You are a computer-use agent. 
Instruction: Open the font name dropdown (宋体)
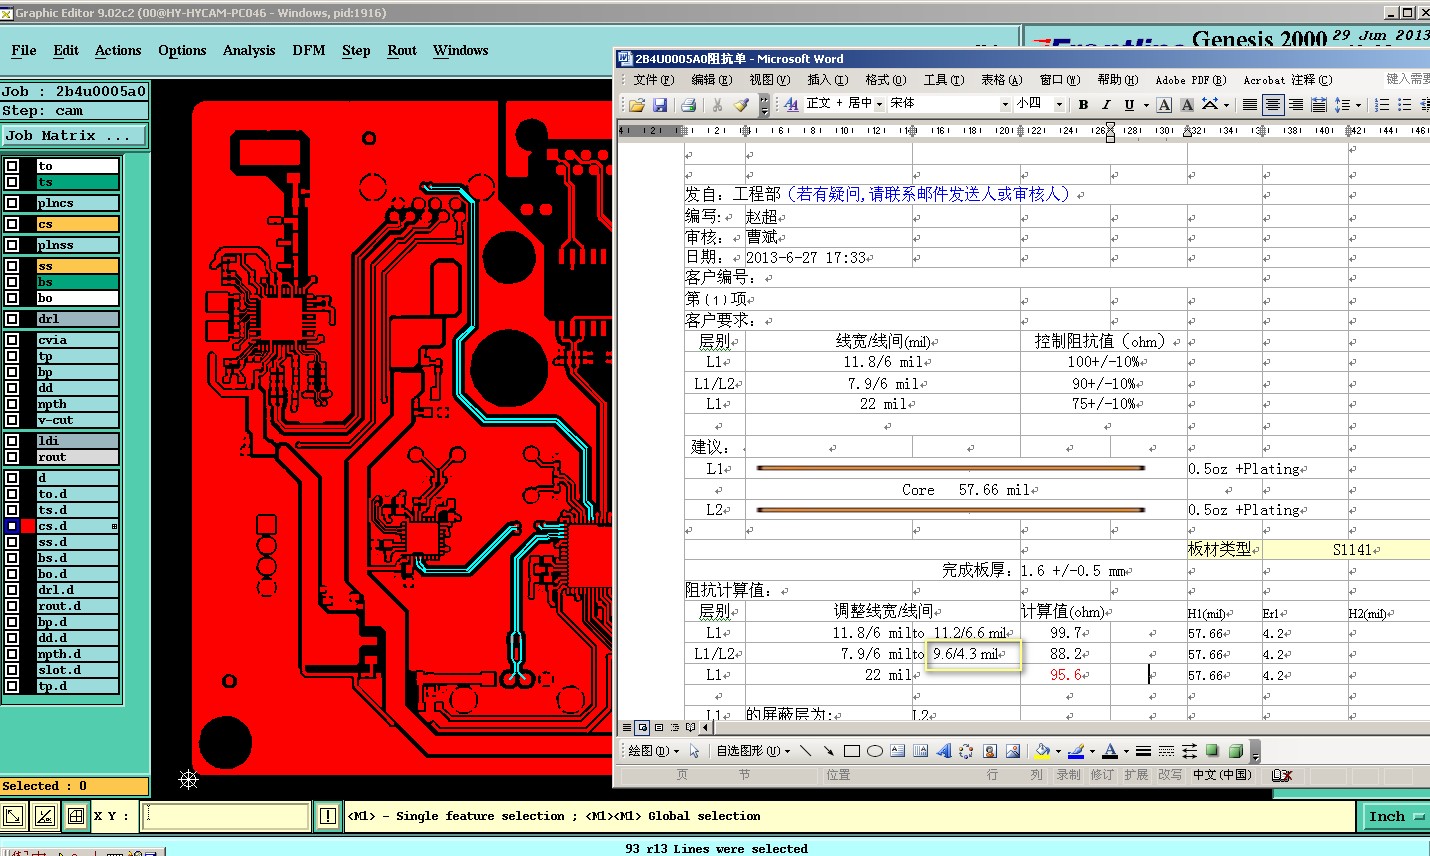point(1005,104)
